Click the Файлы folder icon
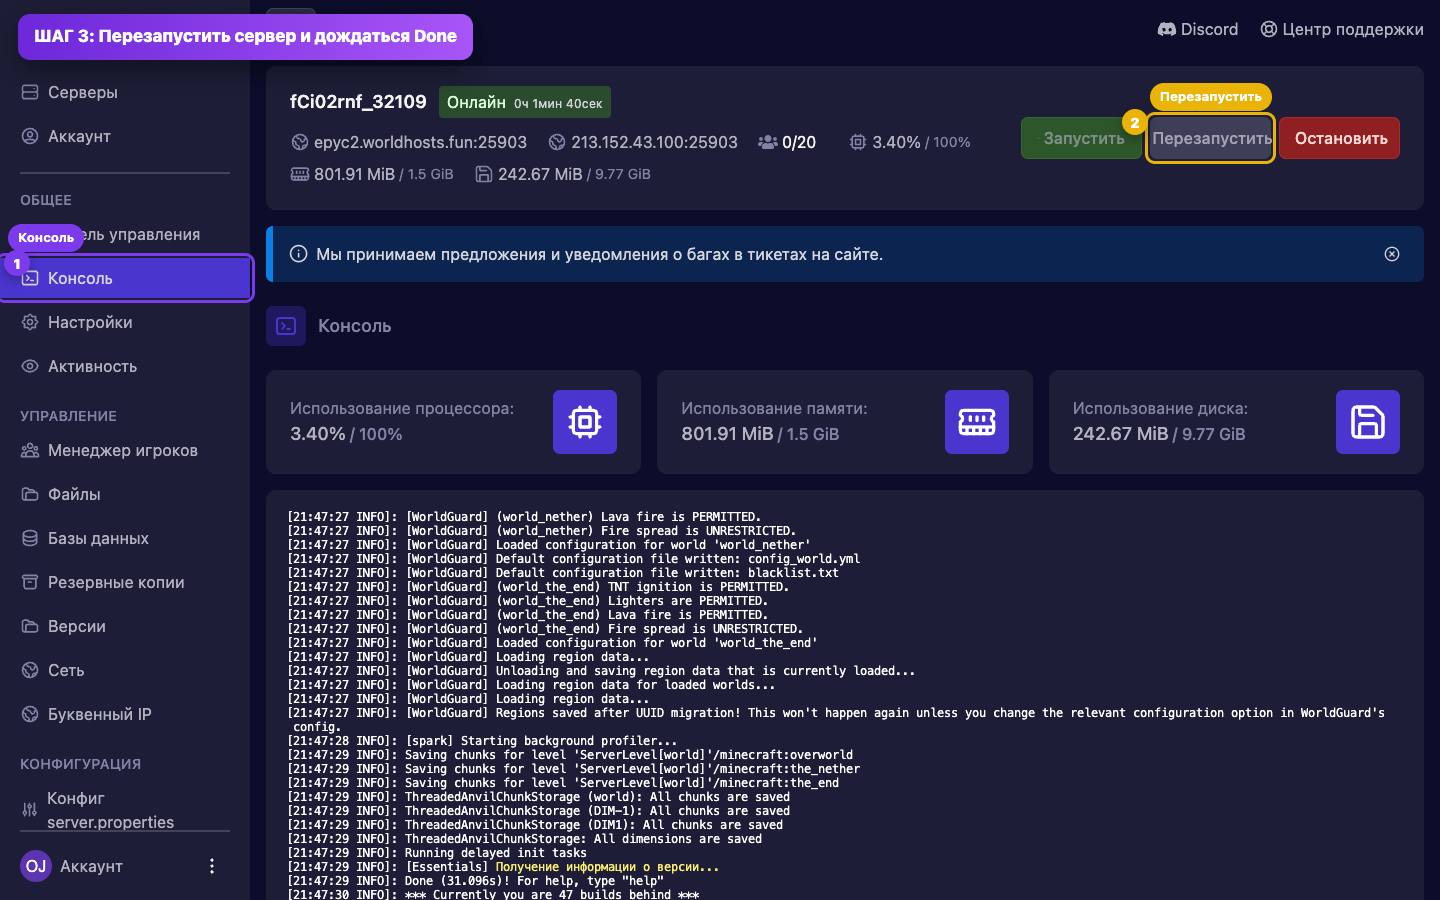The image size is (1440, 900). (30, 494)
